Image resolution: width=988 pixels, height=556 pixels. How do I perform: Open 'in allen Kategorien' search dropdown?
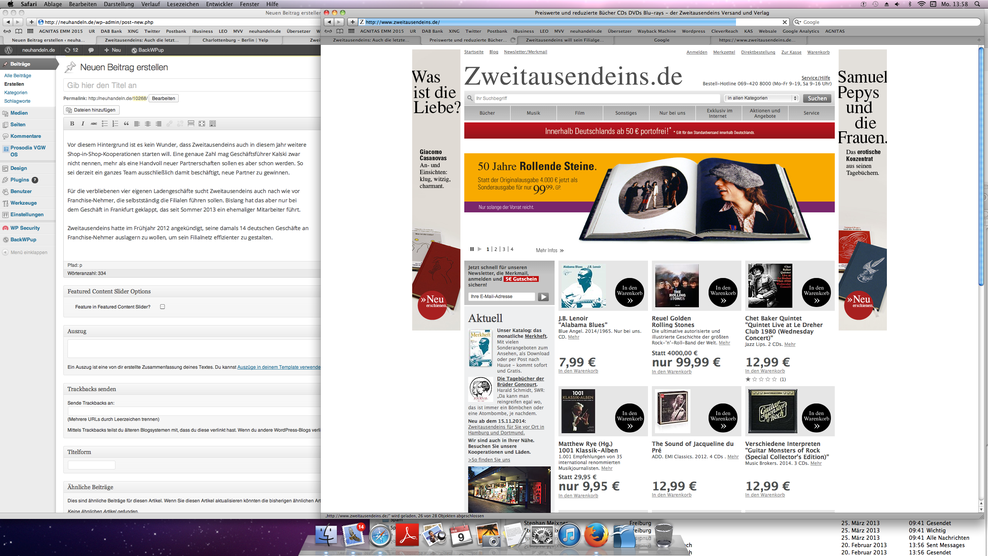(x=762, y=98)
